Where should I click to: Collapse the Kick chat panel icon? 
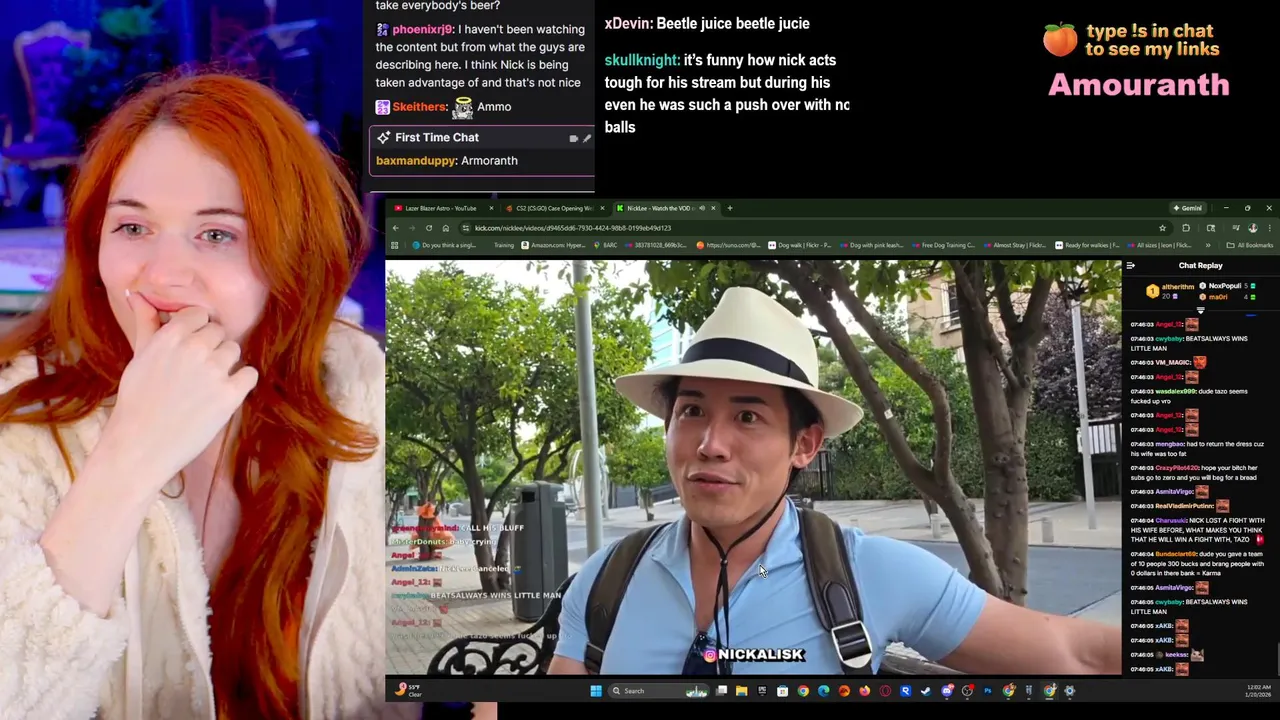pos(1130,266)
